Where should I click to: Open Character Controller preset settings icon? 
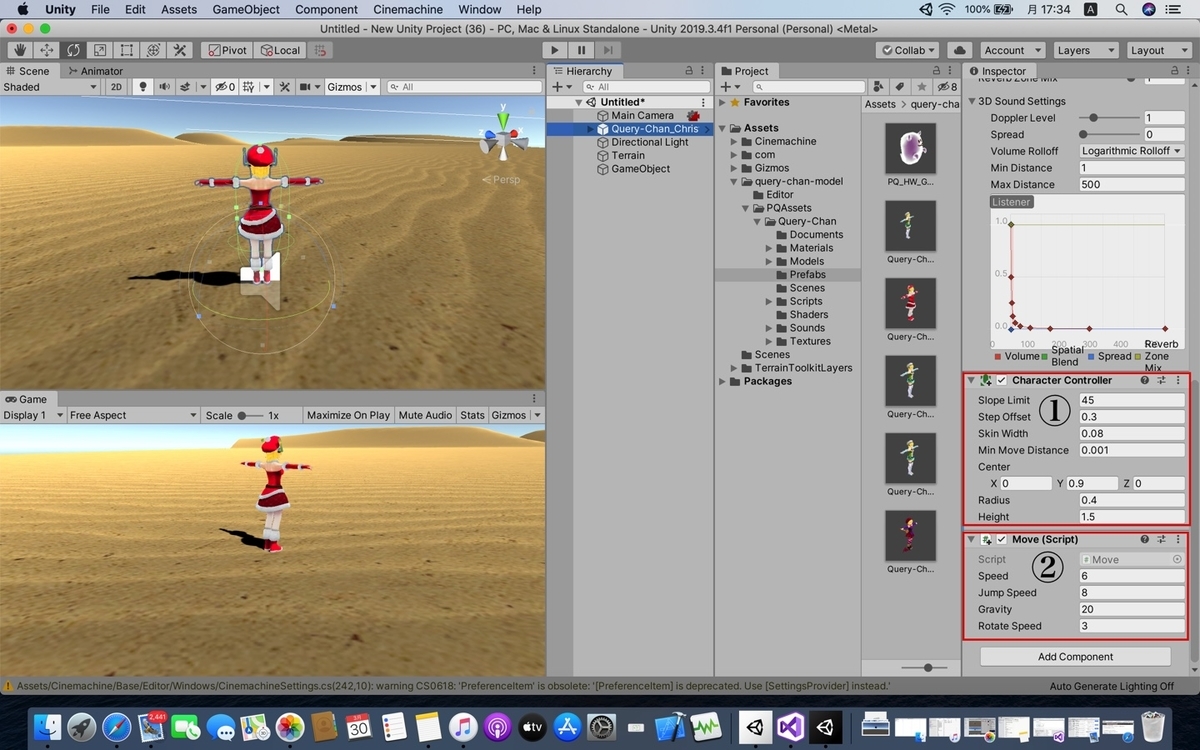(x=1161, y=380)
